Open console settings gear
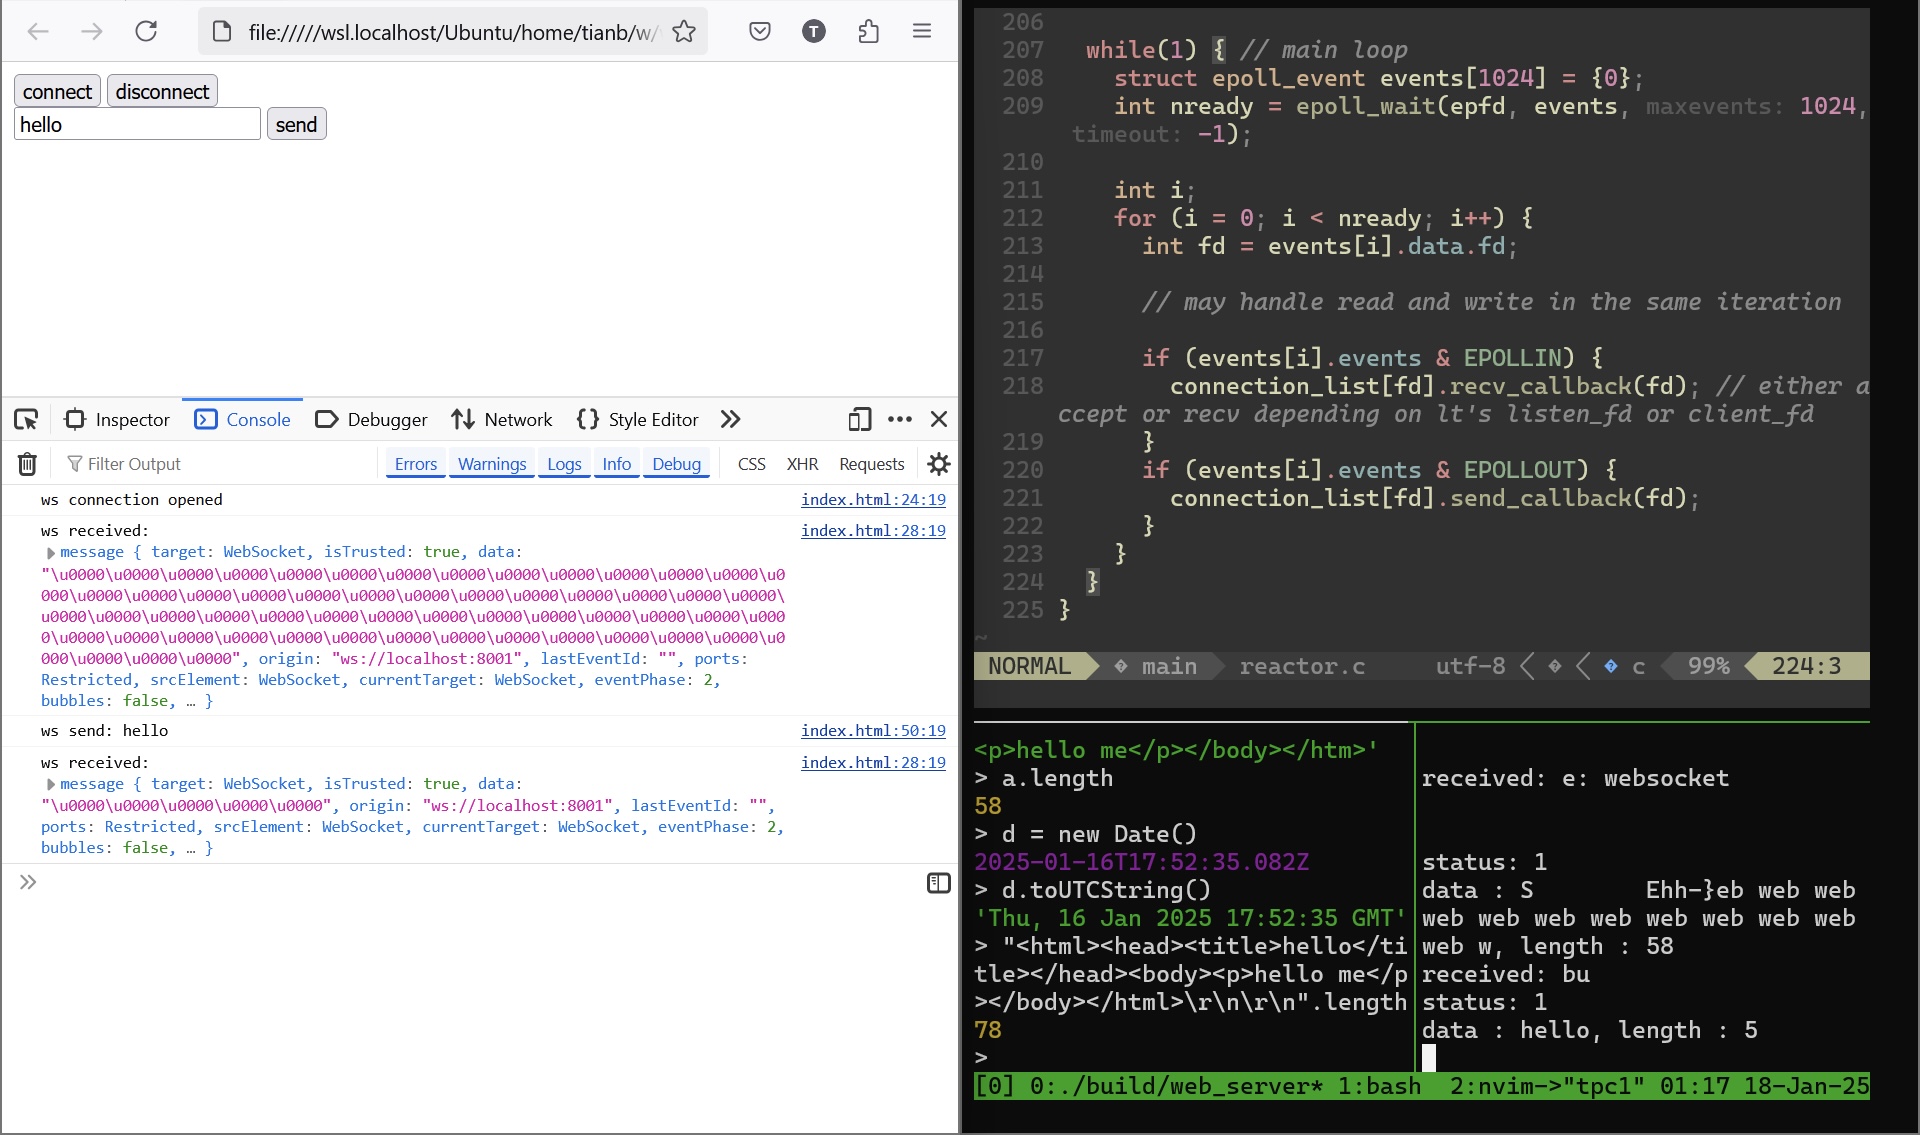The height and width of the screenshot is (1135, 1920). pyautogui.click(x=938, y=464)
